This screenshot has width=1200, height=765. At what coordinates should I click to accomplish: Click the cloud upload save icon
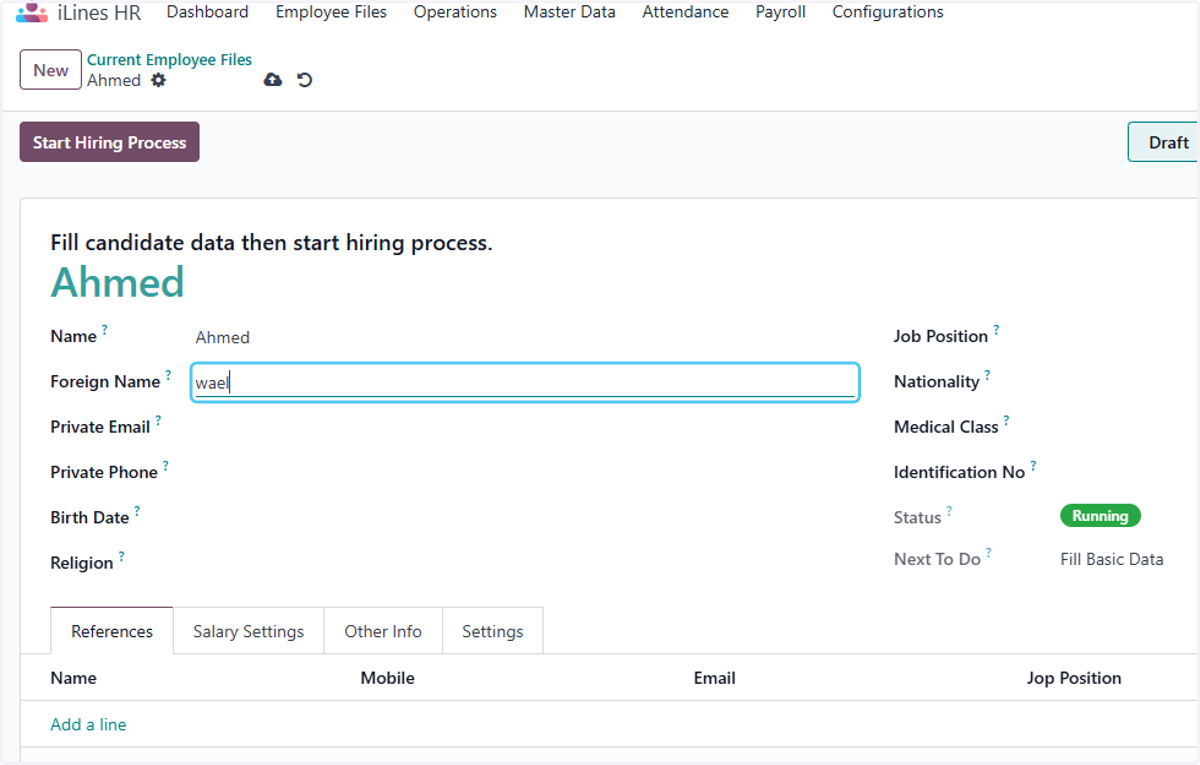(273, 80)
